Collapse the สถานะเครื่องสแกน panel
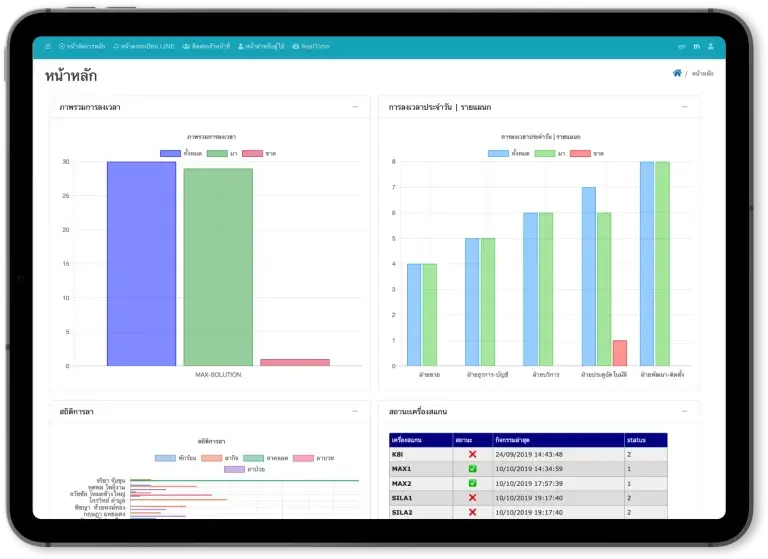 click(x=685, y=411)
